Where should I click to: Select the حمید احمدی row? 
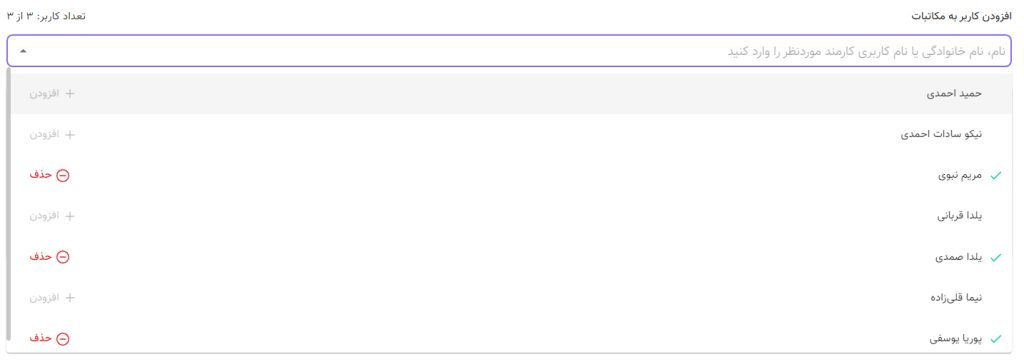511,93
